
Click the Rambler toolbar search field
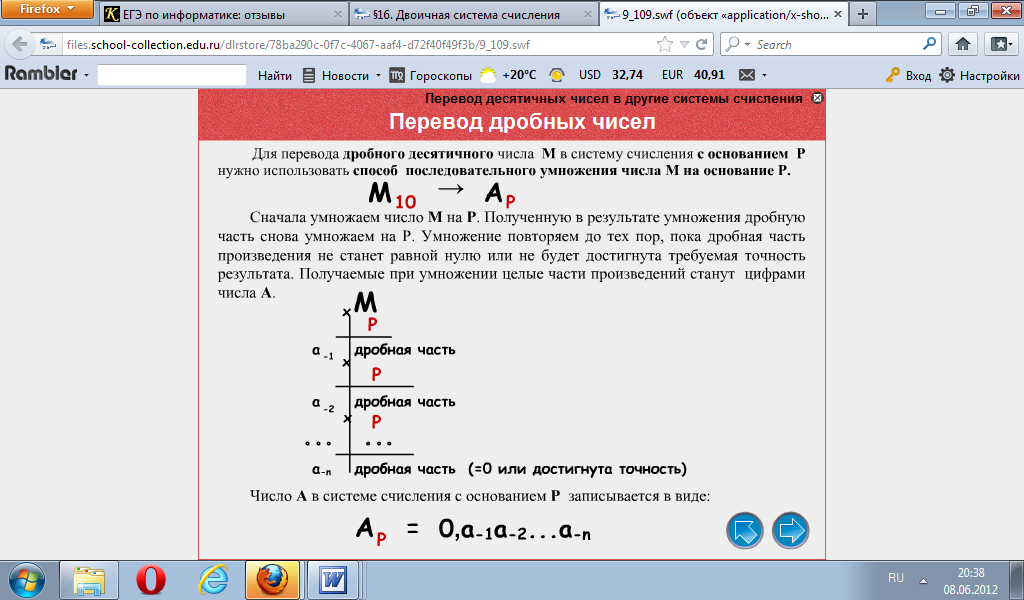coord(172,75)
